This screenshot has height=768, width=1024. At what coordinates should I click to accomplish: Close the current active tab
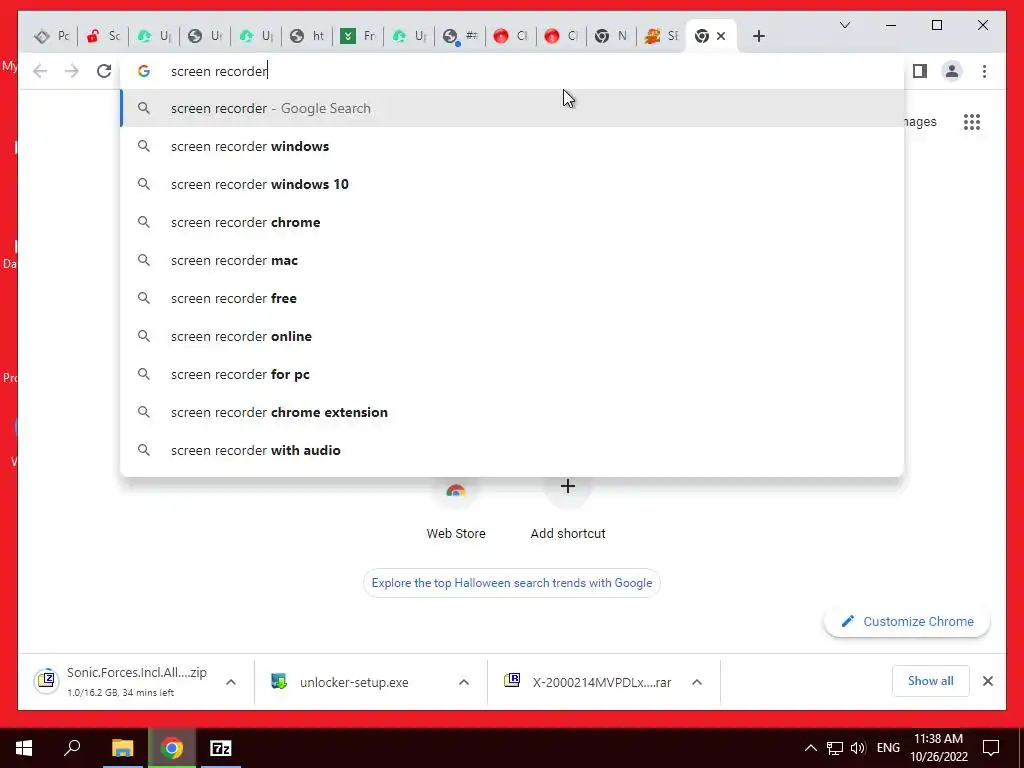click(x=721, y=37)
